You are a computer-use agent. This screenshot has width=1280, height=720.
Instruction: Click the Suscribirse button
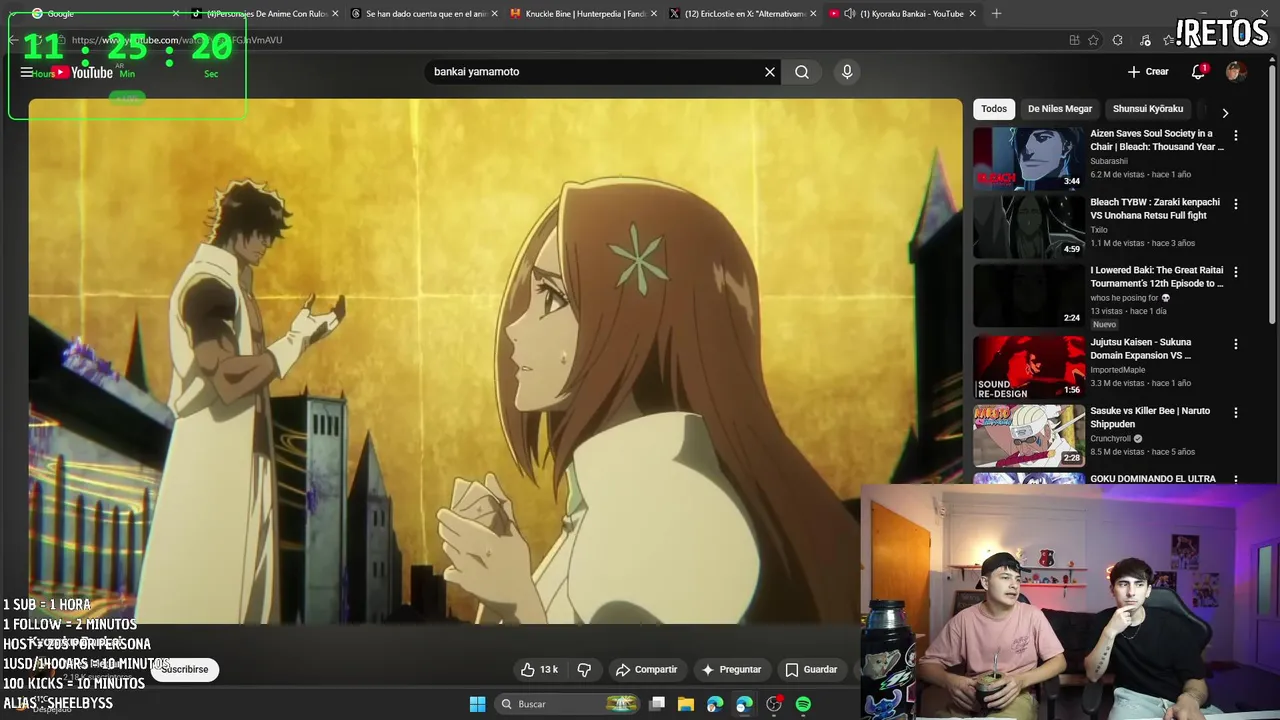(x=185, y=669)
